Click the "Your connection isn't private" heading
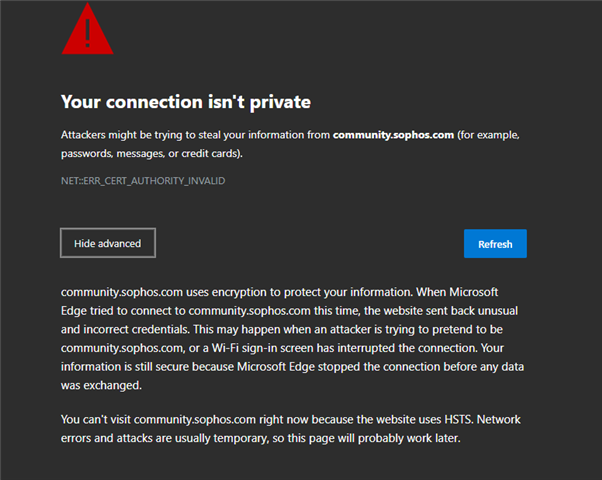This screenshot has width=602, height=480. click(186, 102)
